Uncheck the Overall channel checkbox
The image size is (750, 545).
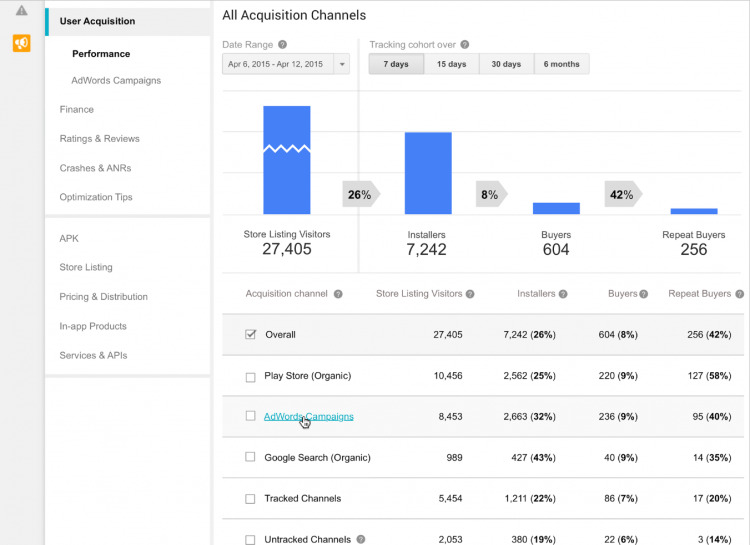(251, 335)
